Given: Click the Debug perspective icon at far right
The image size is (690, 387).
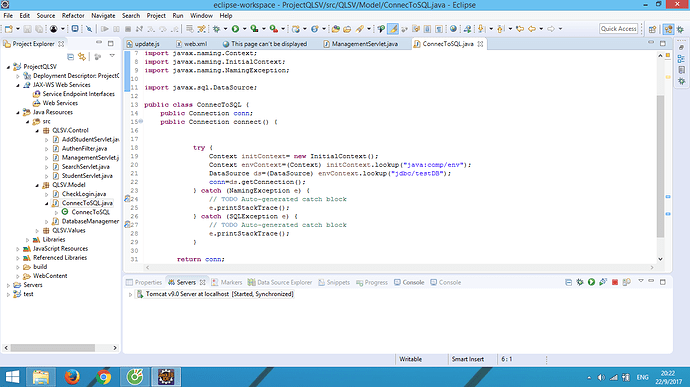Looking at the screenshot, I should (680, 29).
